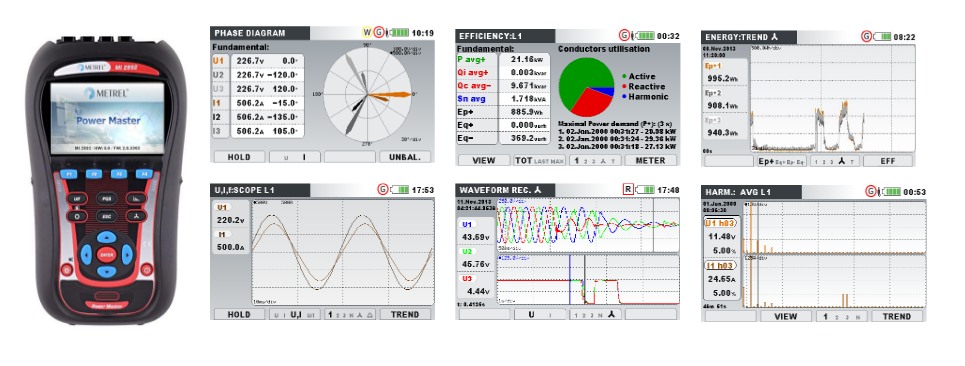Click the device power button

(147, 270)
